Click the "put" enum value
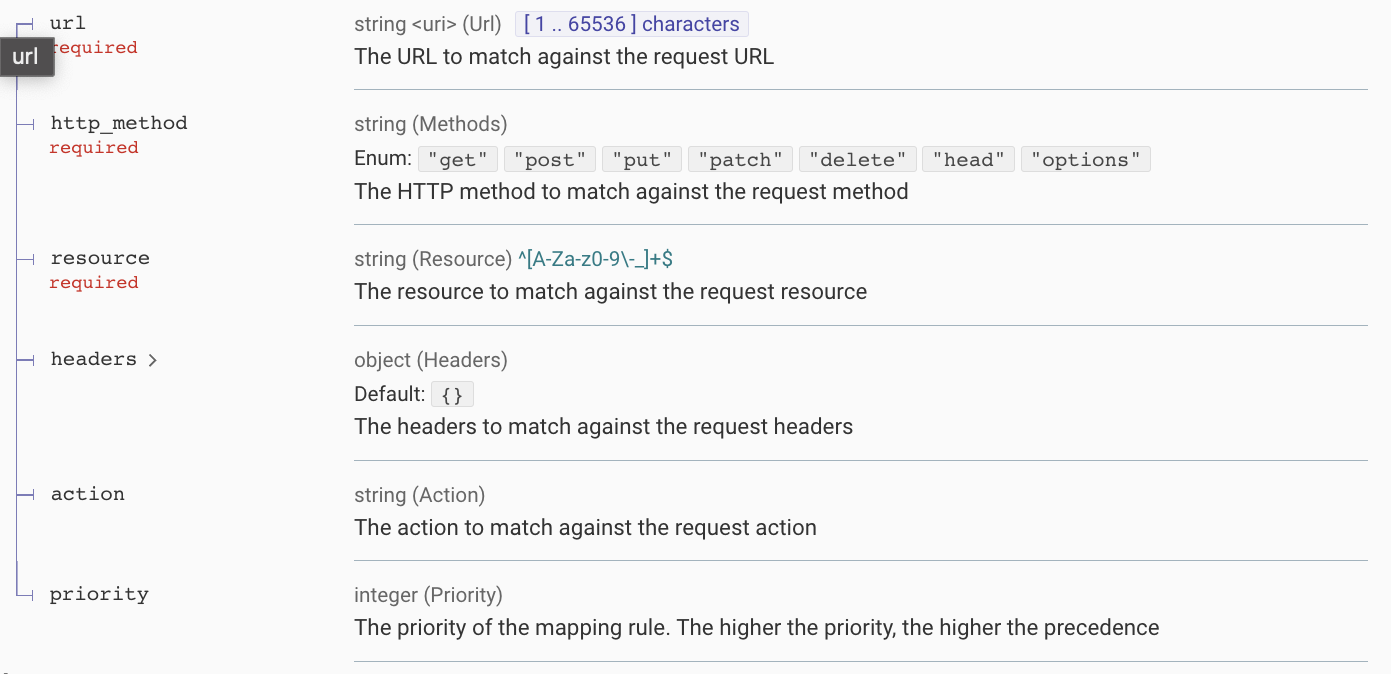The width and height of the screenshot is (1394, 674). (641, 159)
